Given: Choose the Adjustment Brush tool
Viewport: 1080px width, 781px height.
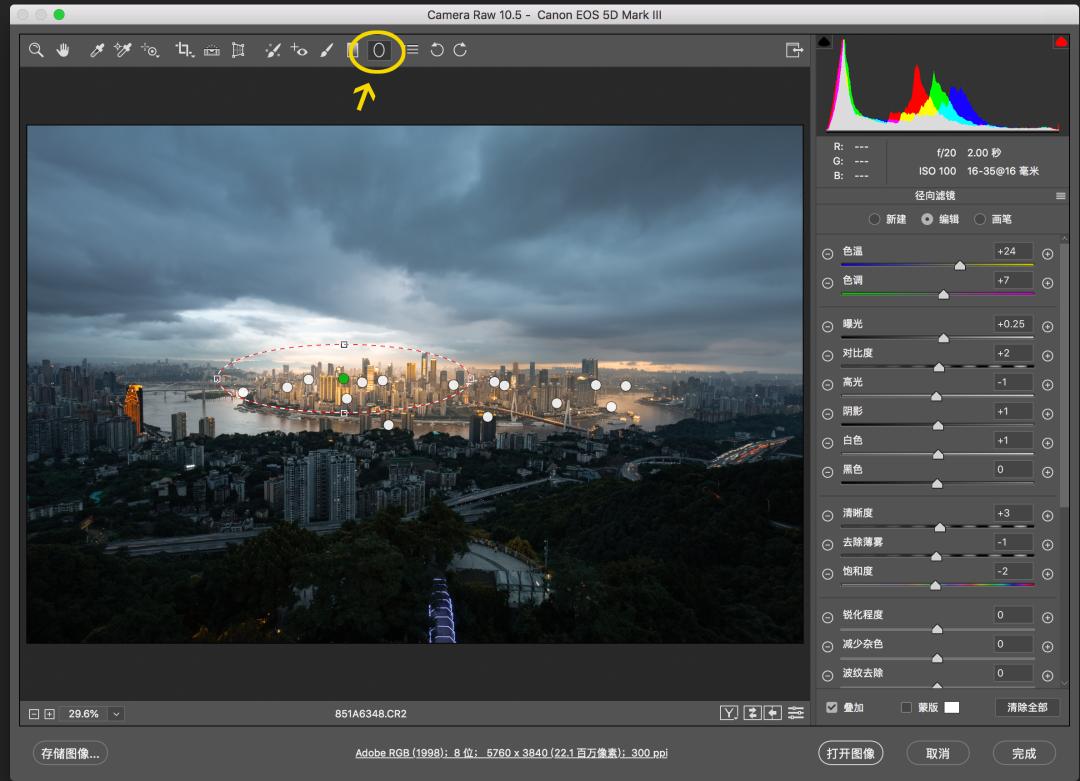Looking at the screenshot, I should pos(326,50).
